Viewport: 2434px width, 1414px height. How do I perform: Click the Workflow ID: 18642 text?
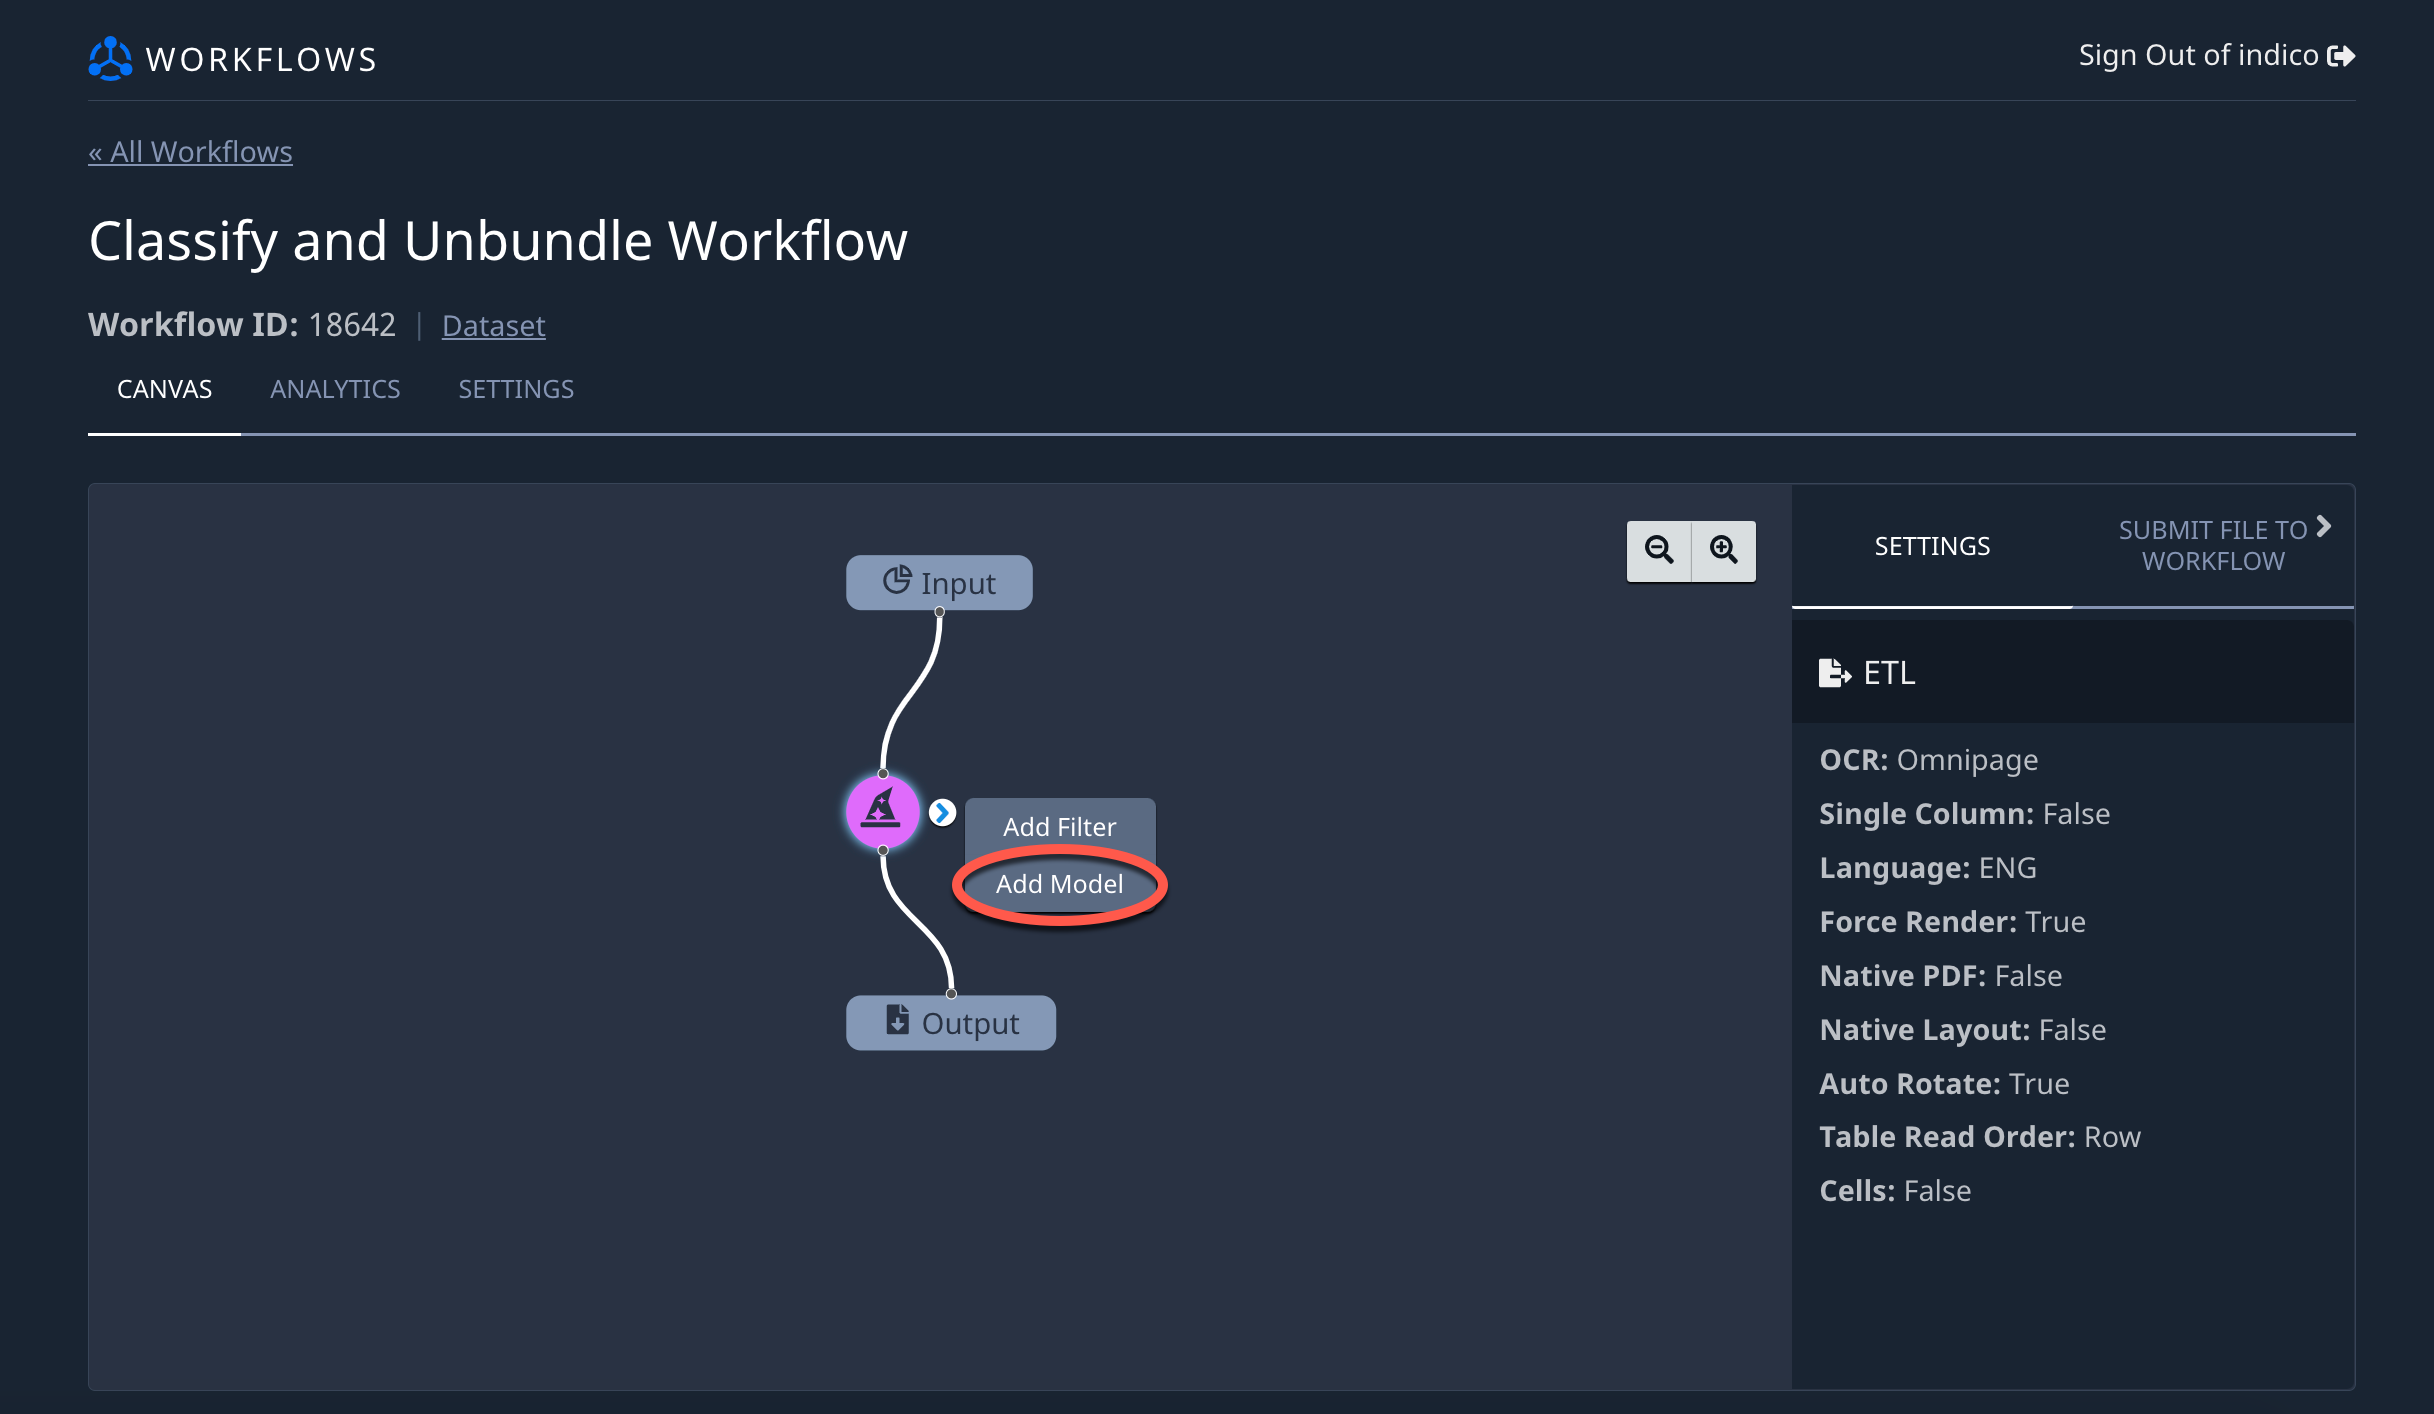click(x=242, y=325)
